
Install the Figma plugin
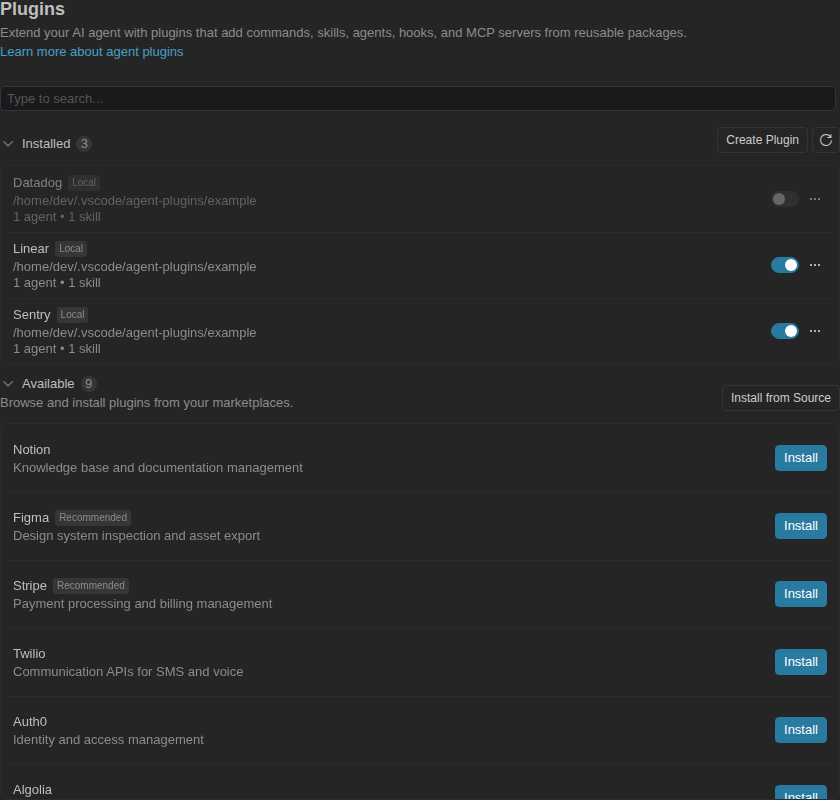[800, 526]
